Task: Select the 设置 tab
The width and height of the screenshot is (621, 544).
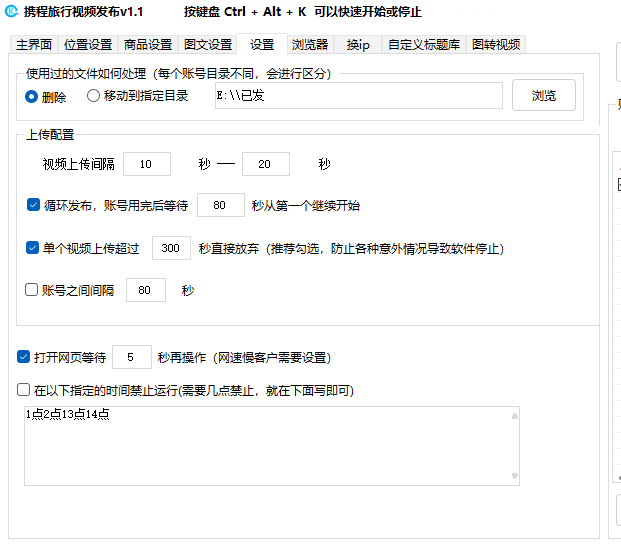Action: point(262,44)
